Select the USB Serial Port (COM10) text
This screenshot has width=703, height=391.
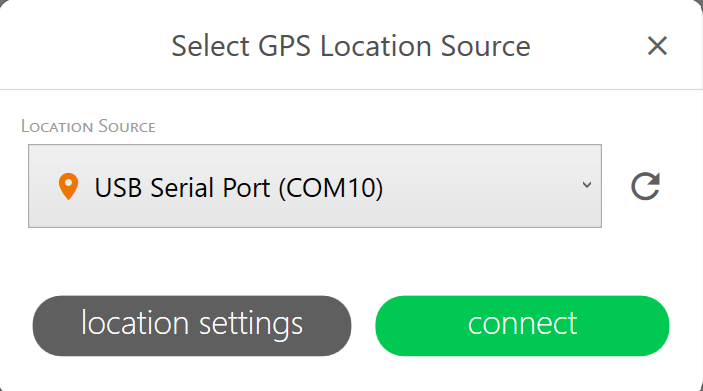(239, 187)
